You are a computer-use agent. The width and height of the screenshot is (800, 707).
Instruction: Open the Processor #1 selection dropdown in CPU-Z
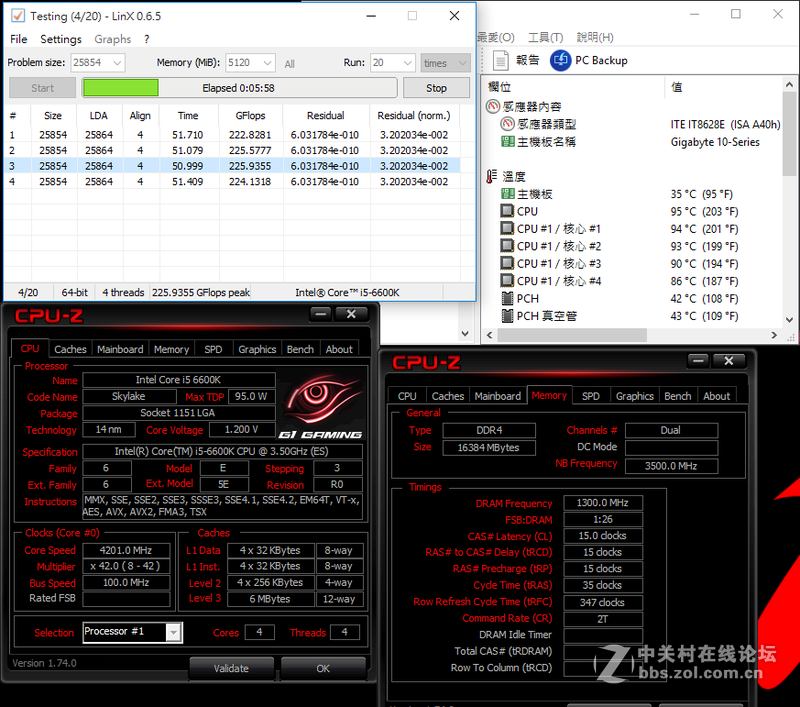click(x=175, y=632)
